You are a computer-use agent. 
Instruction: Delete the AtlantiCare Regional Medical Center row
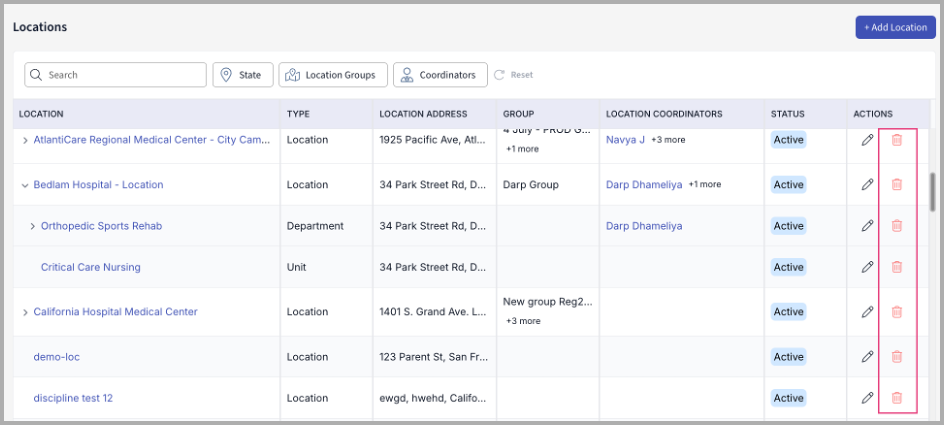tap(897, 140)
